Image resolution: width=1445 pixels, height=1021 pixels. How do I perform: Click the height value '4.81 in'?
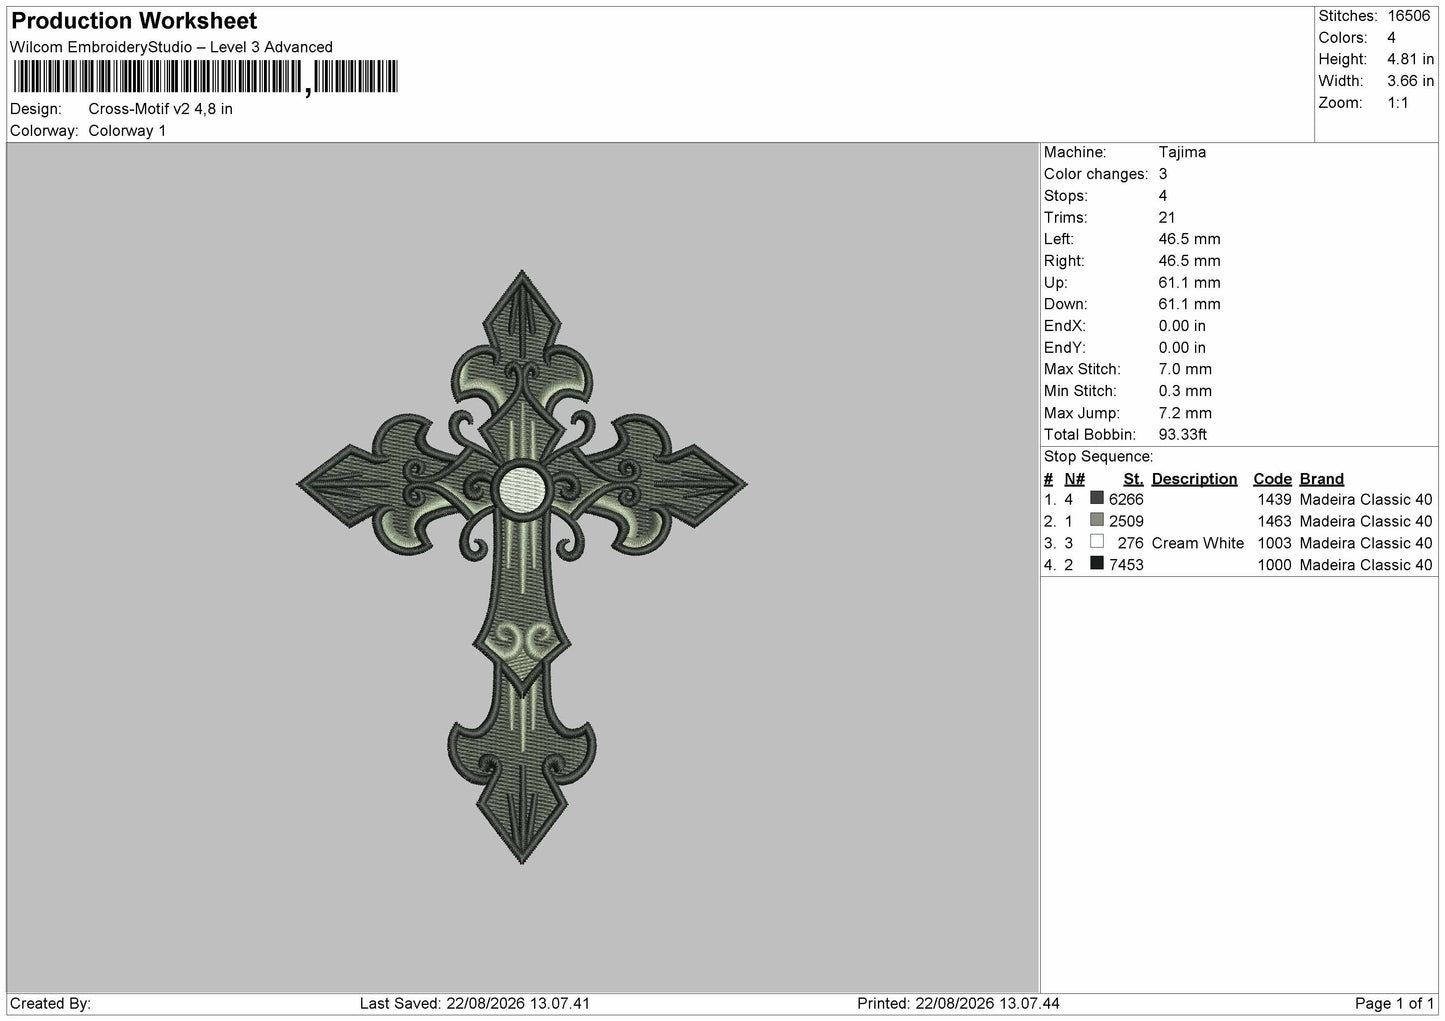1410,60
